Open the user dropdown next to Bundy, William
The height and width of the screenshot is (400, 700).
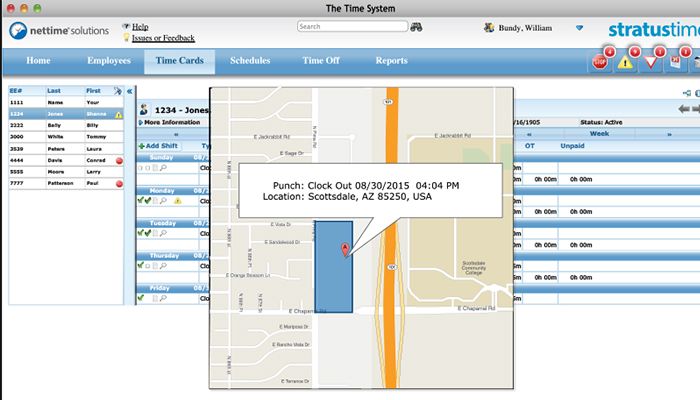coord(580,28)
